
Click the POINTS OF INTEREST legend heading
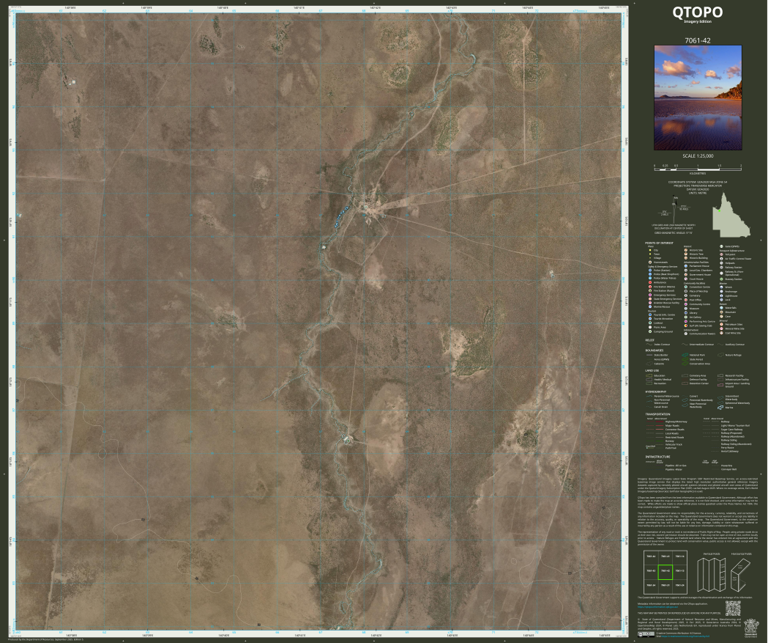point(659,243)
